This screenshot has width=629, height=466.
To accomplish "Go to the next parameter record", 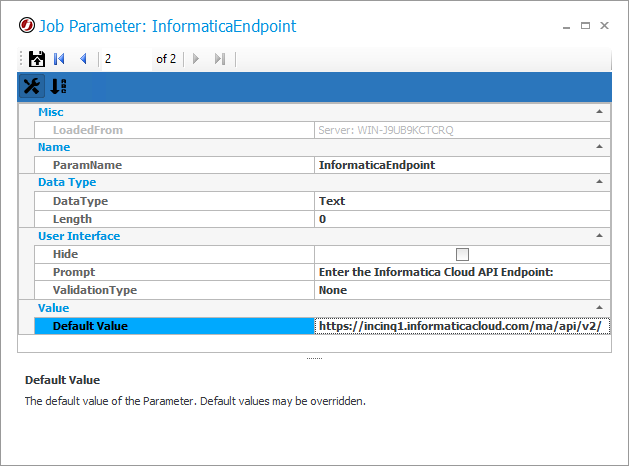I will (196, 59).
